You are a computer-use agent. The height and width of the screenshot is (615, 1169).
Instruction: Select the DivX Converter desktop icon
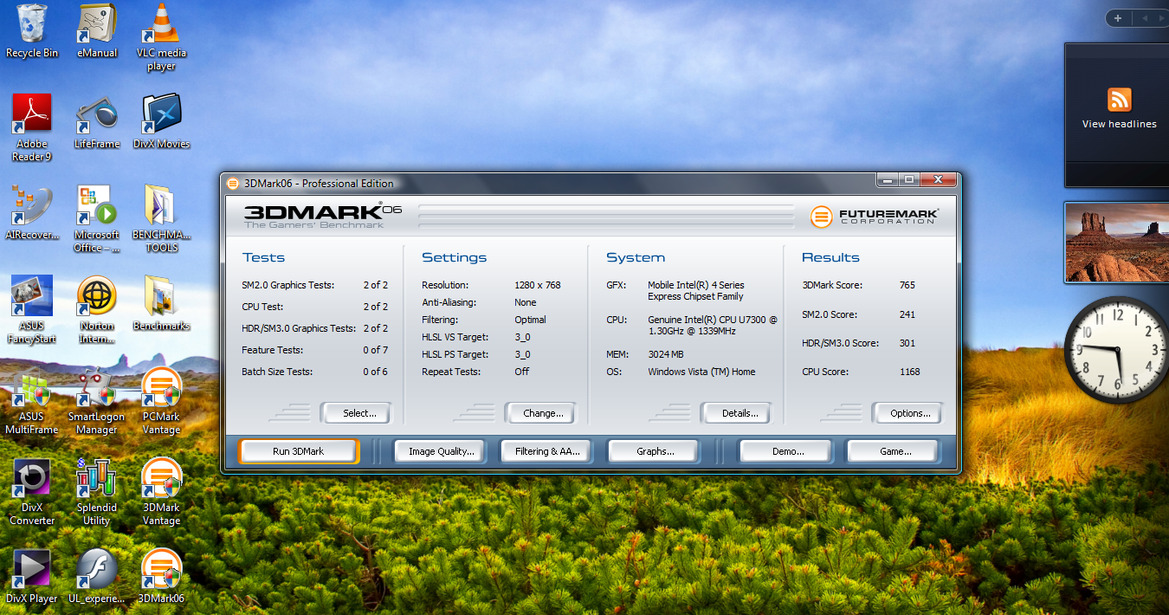click(31, 491)
